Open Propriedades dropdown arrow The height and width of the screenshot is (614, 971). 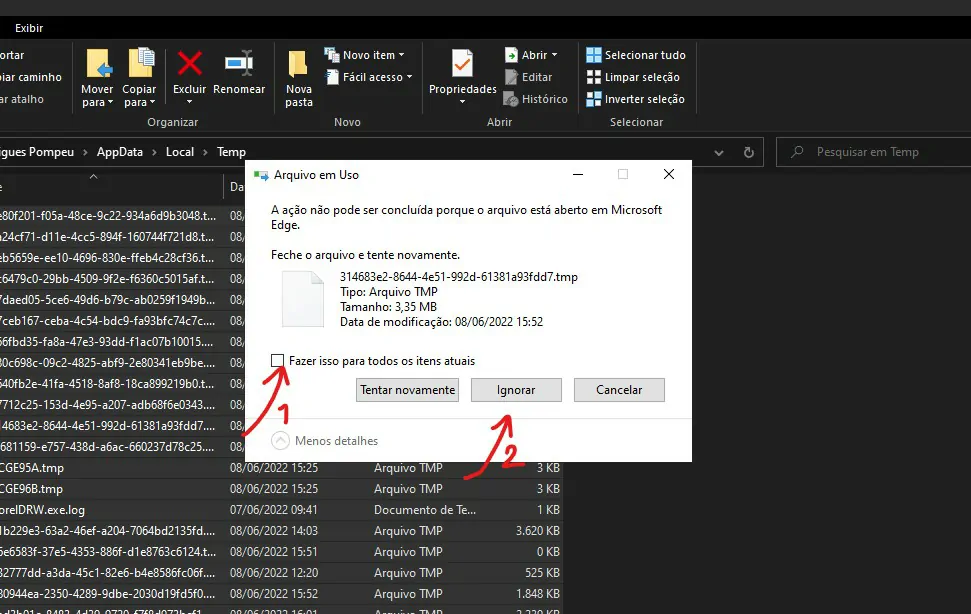point(462,102)
